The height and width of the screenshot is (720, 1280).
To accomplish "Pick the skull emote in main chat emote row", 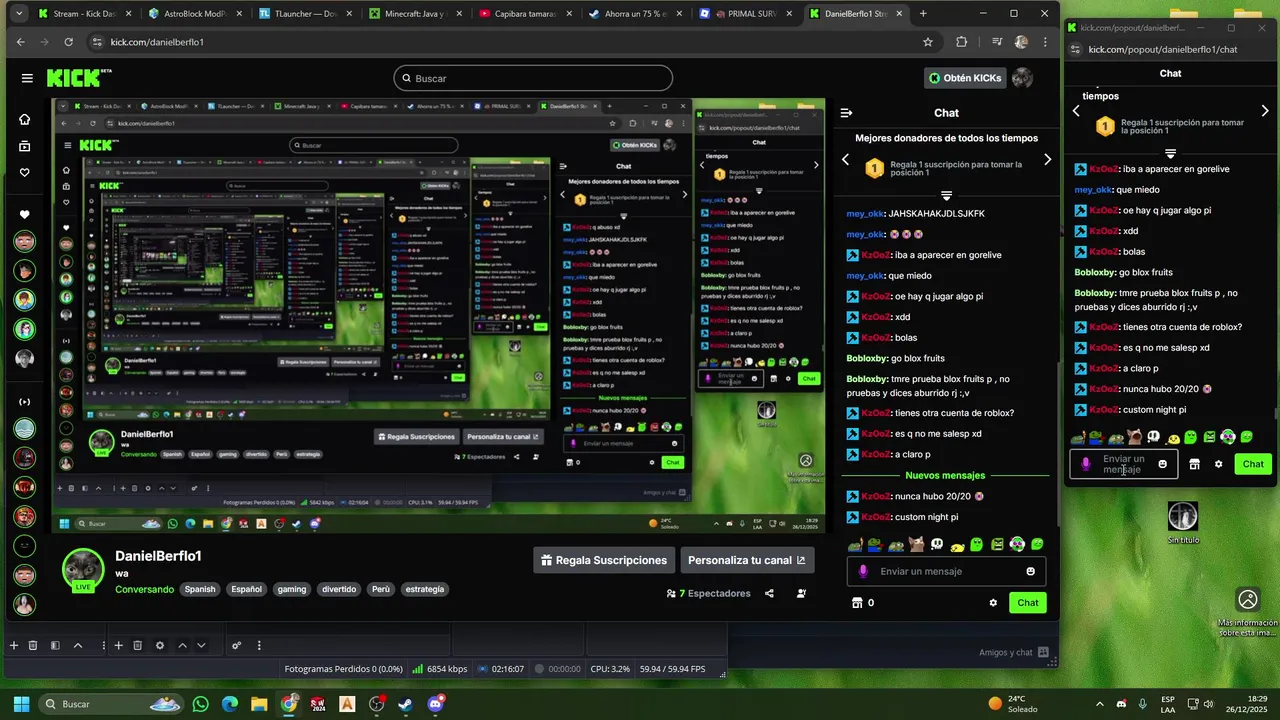I will tap(937, 545).
